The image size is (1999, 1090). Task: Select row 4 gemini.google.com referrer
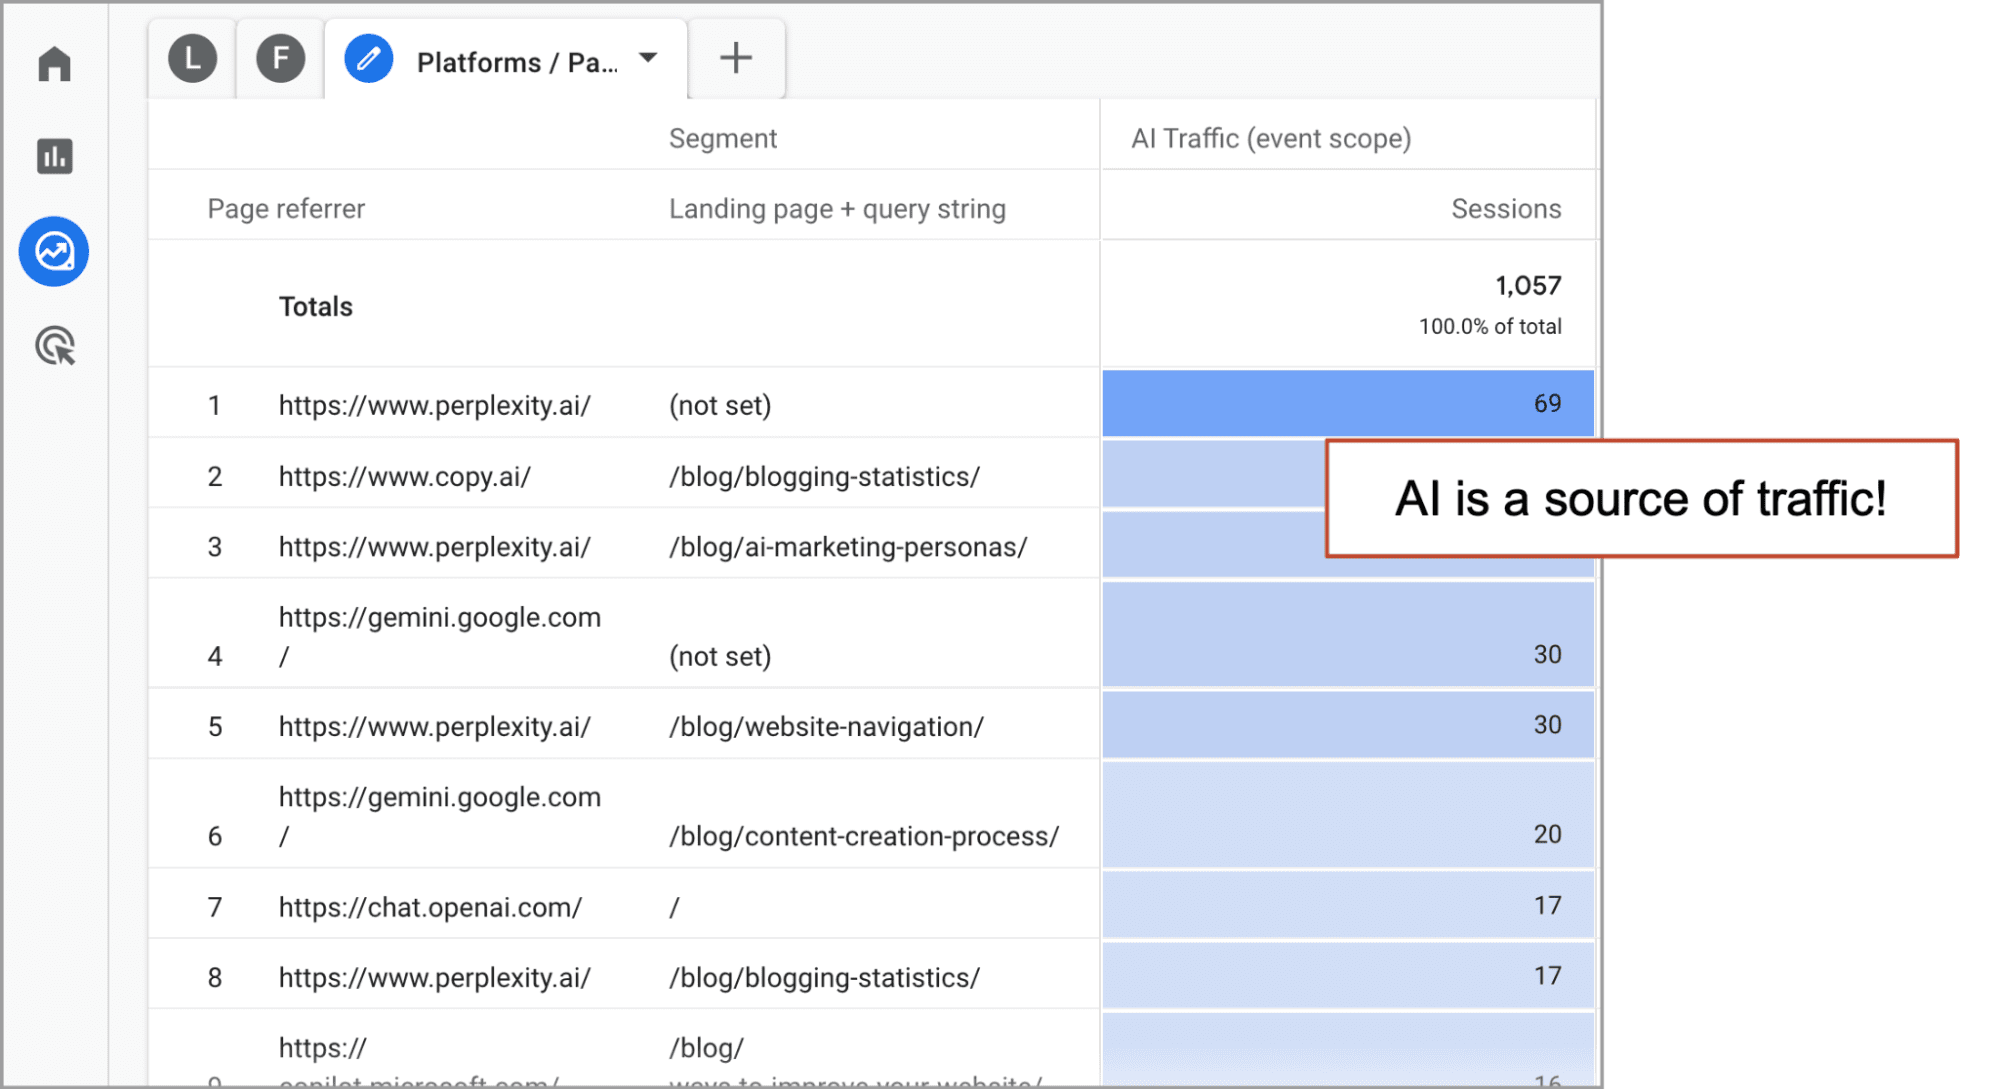tap(439, 637)
